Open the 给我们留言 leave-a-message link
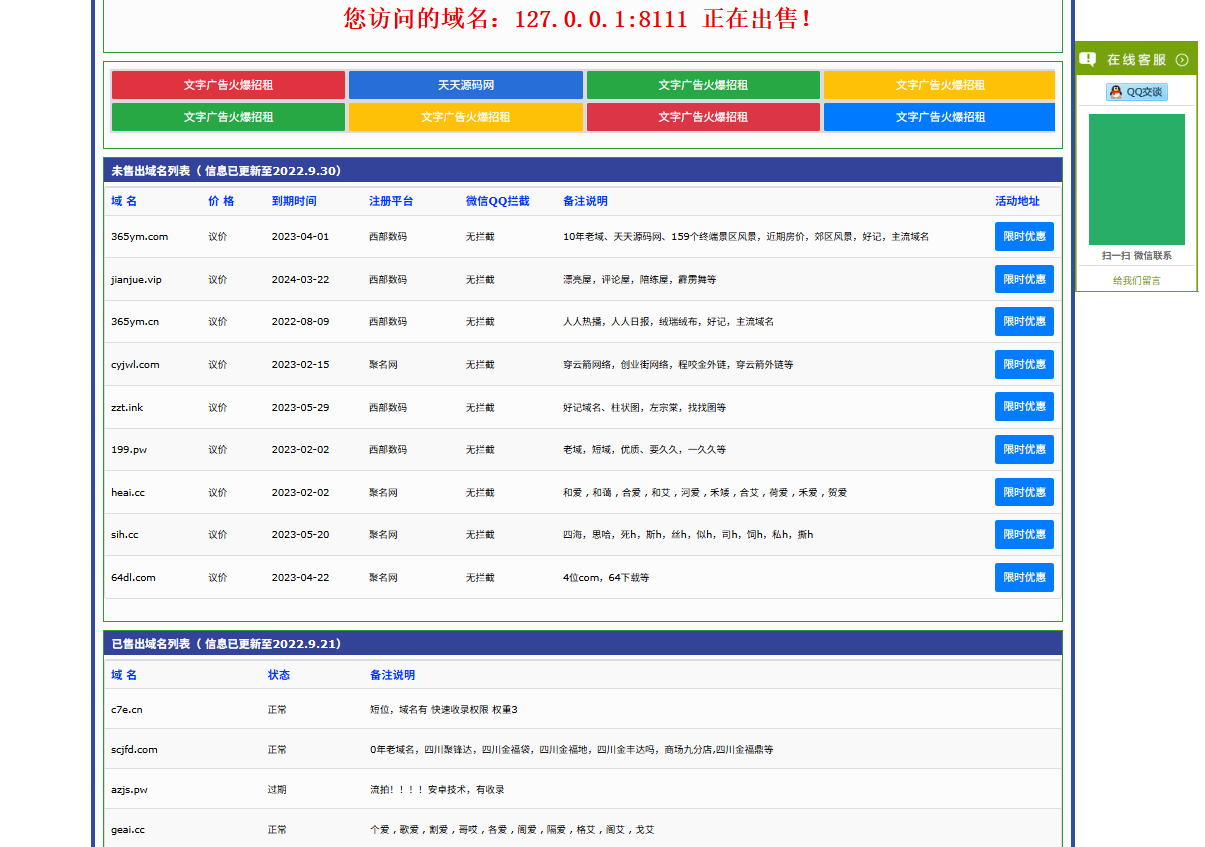 pos(1136,280)
